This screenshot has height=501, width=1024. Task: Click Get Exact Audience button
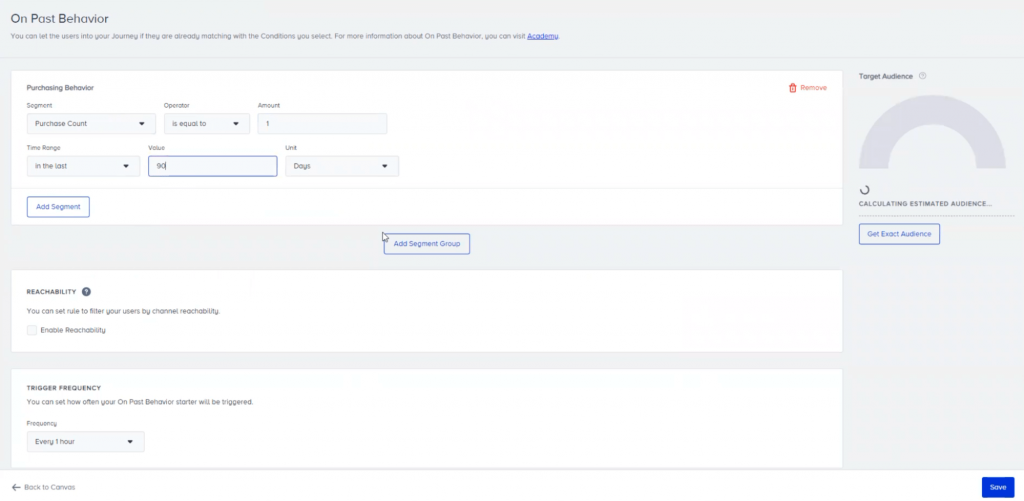899,234
